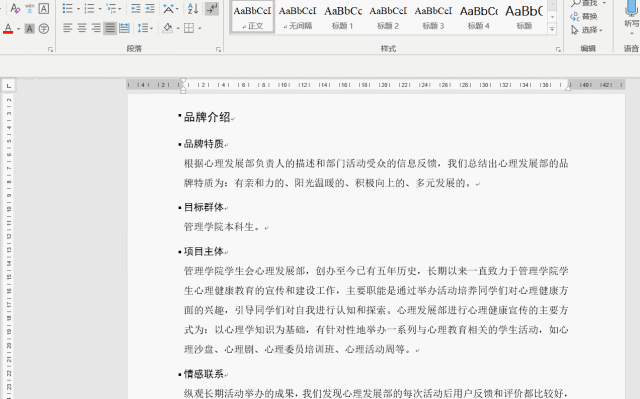Click the Borders icon
Viewport: 640px width, 399px height.
pyautogui.click(x=189, y=28)
